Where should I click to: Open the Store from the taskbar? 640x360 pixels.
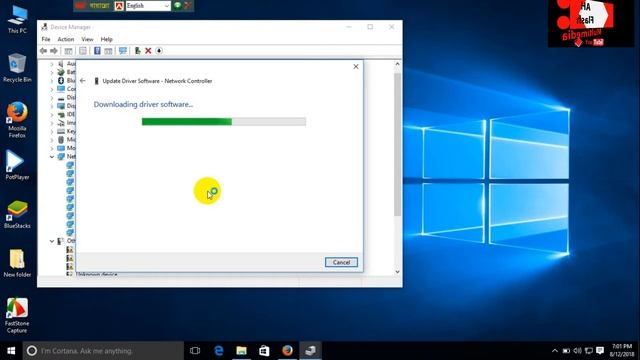(264, 351)
